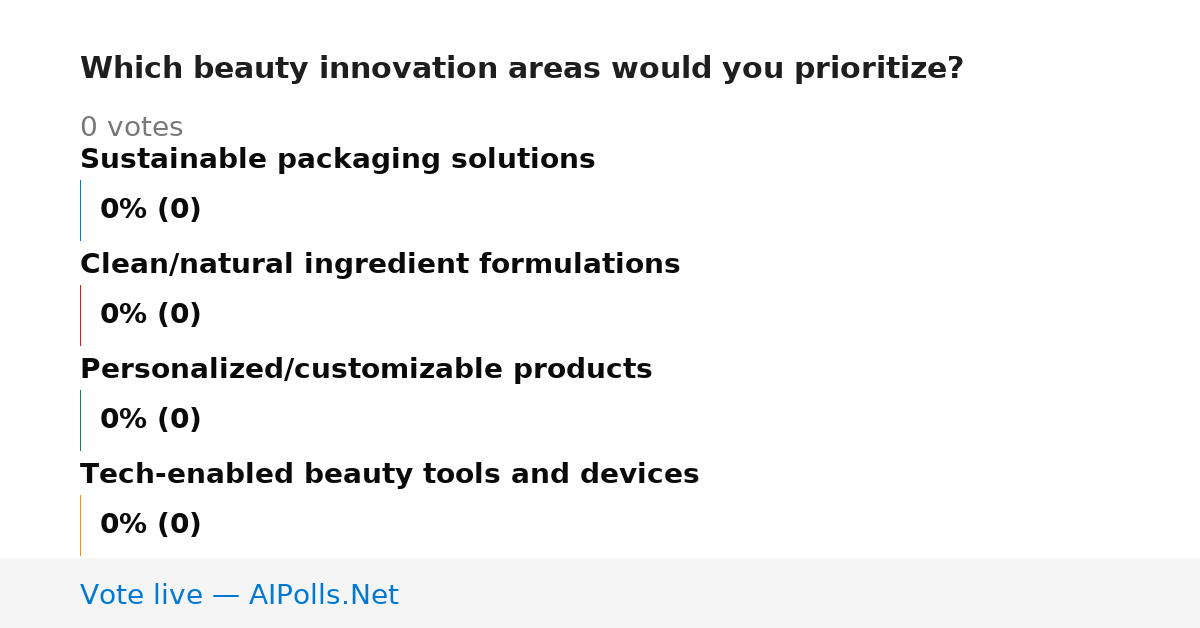The image size is (1200, 628).
Task: Click the gray footer banner area
Action: pos(600,593)
